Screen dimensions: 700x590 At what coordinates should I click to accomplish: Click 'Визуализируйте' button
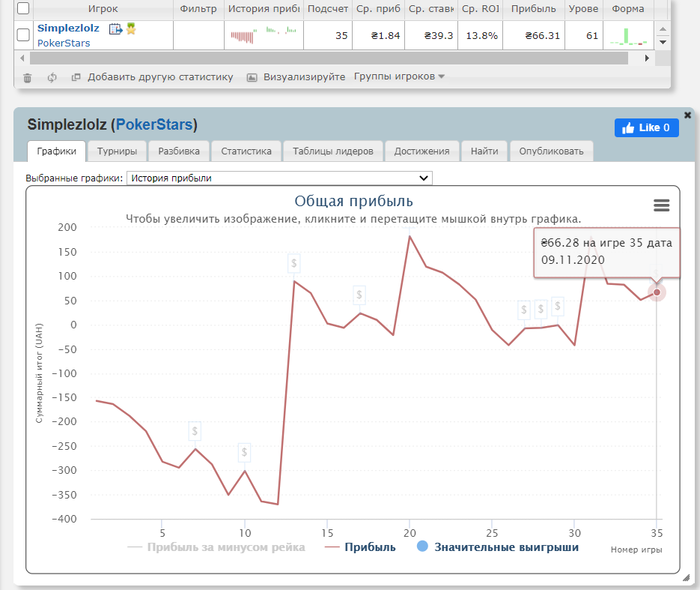pos(296,77)
